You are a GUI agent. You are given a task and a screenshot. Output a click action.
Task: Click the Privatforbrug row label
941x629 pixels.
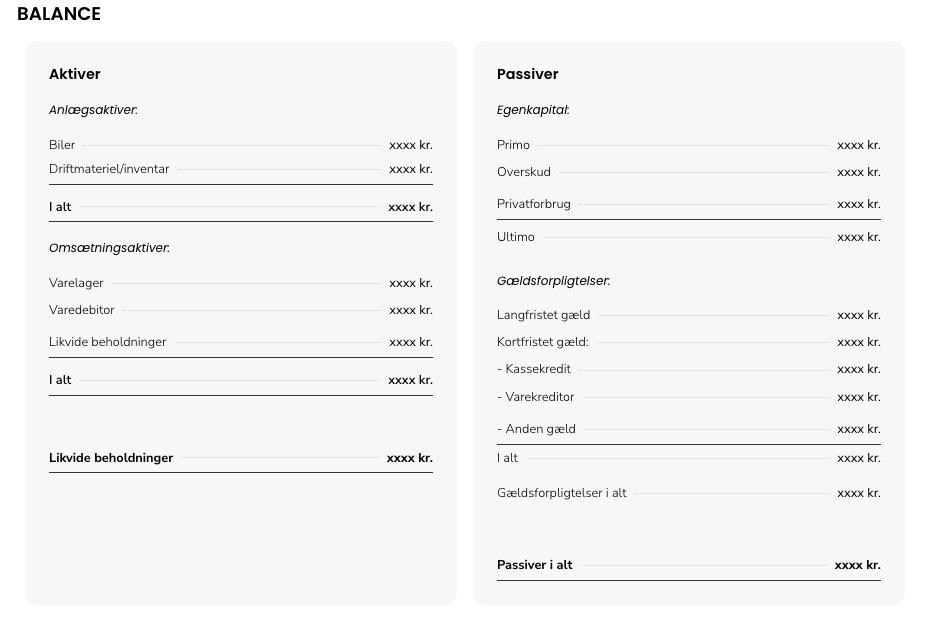point(534,204)
